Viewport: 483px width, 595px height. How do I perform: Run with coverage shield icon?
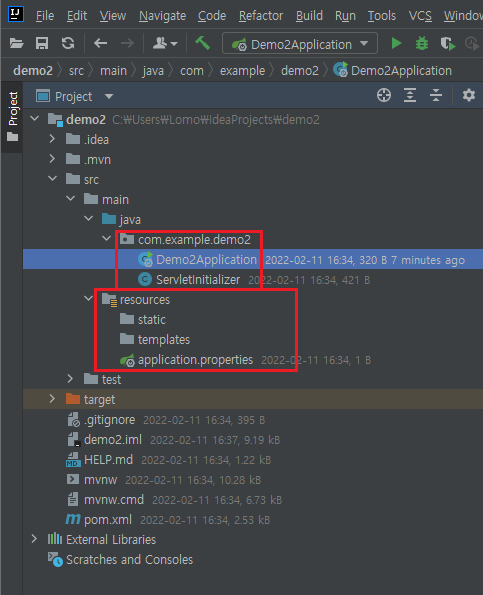click(447, 44)
